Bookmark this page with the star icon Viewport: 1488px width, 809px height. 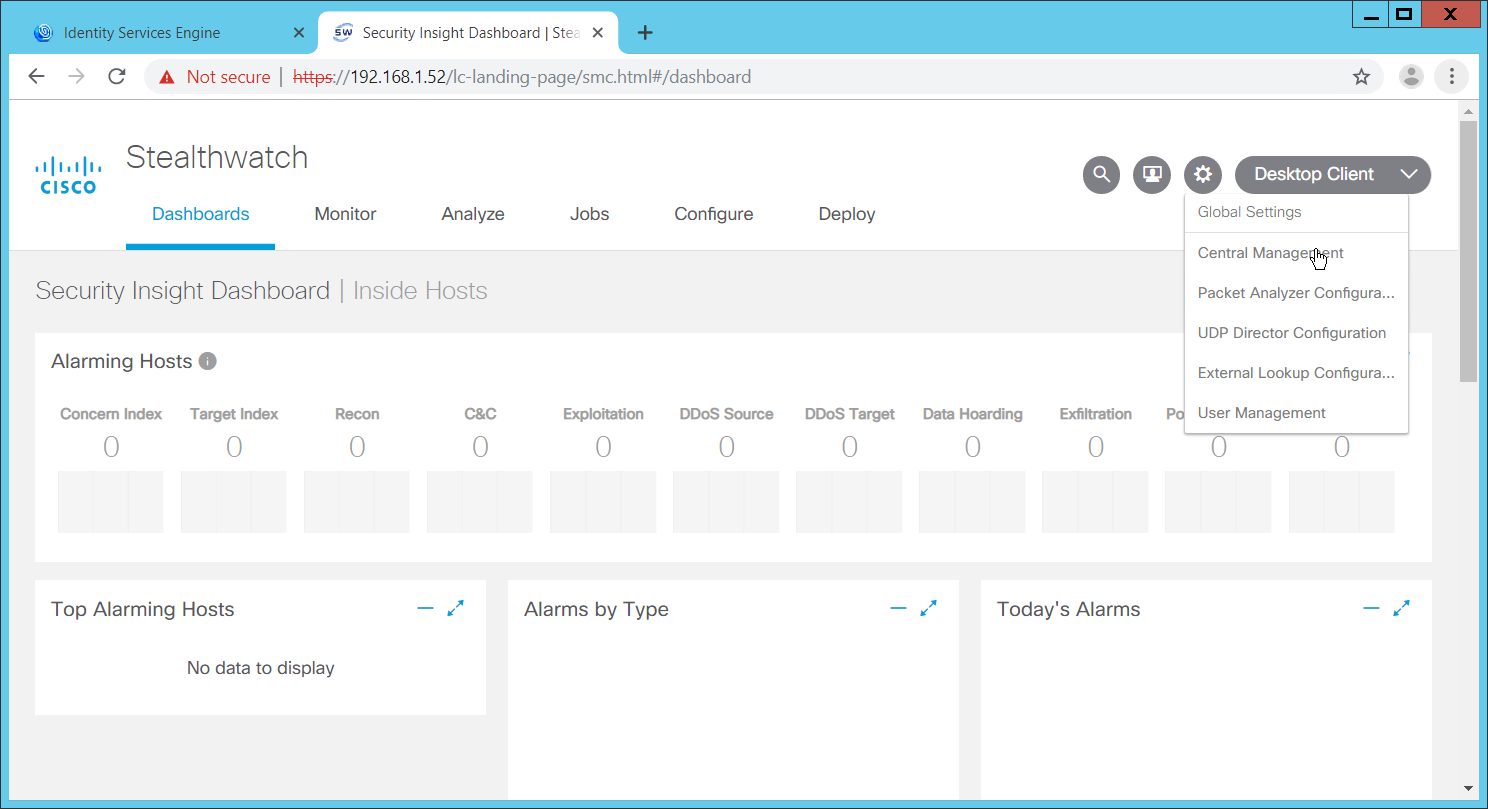tap(1361, 77)
